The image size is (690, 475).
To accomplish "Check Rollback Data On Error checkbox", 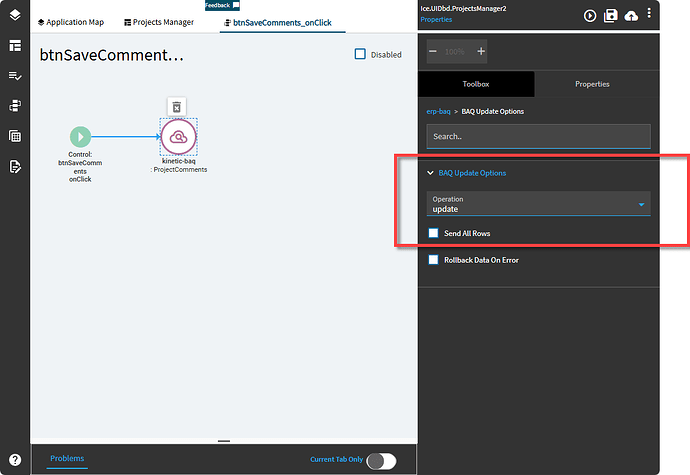I will coord(433,260).
